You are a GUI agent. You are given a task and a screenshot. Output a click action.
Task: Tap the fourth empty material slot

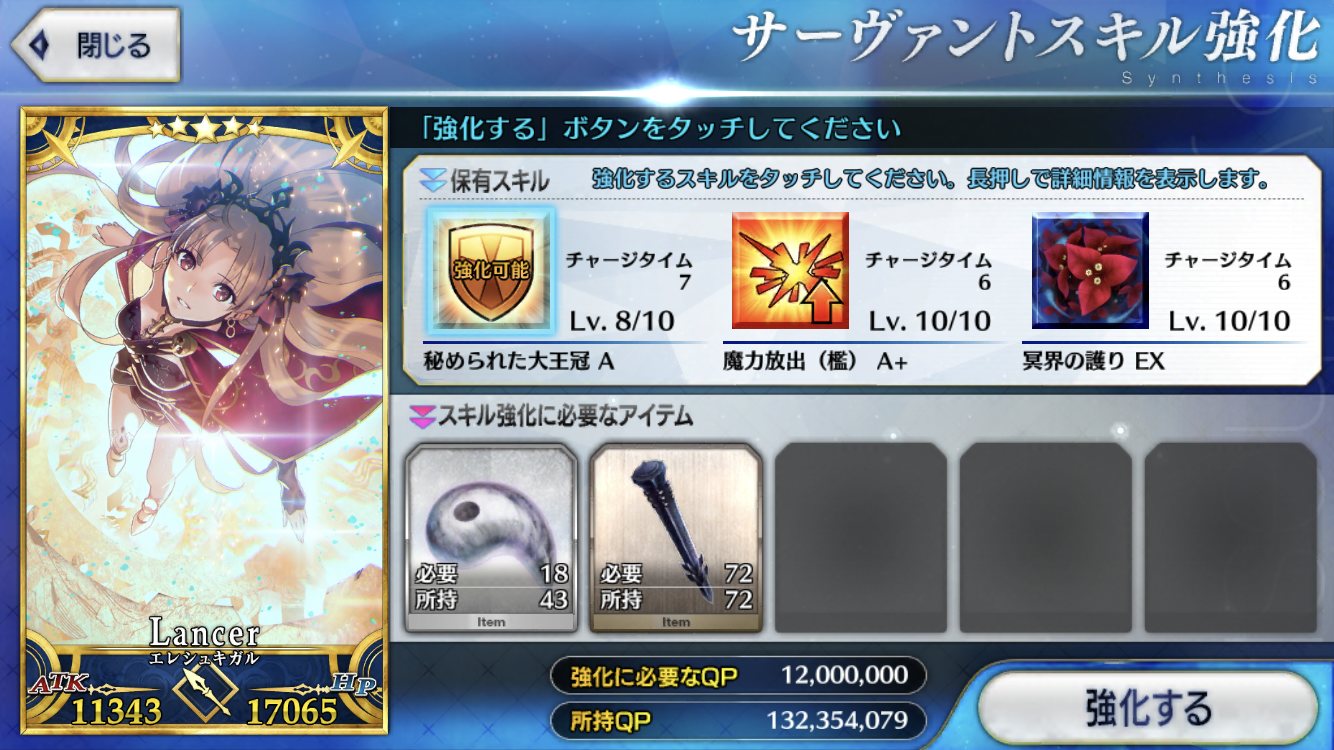(1046, 538)
